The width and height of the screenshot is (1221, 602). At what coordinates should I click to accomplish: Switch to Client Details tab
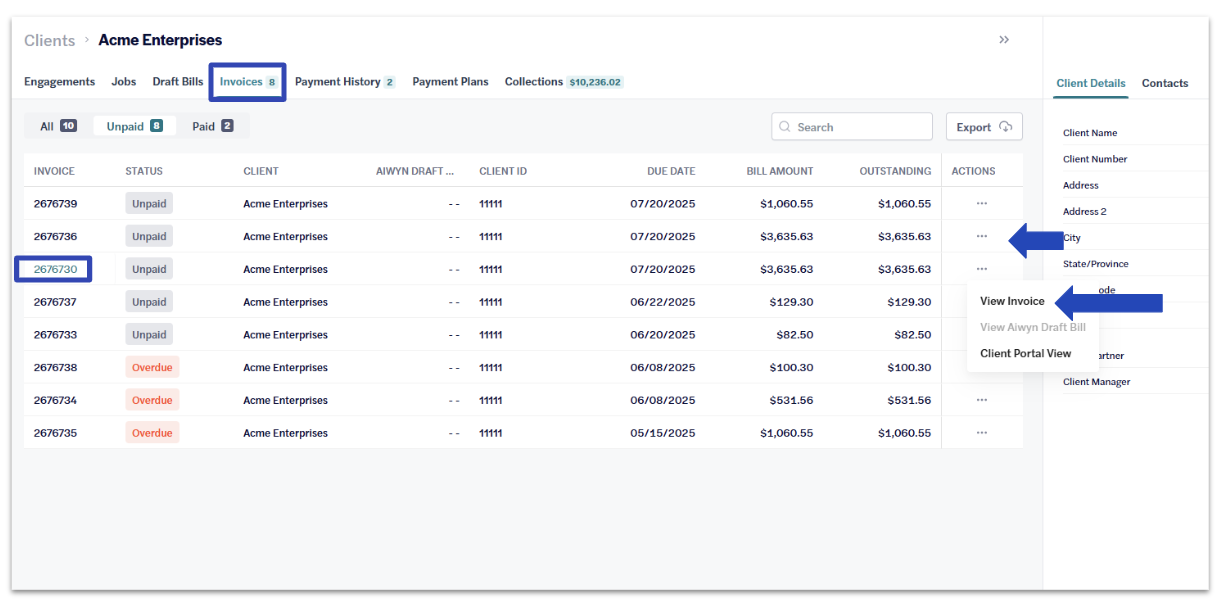1091,83
